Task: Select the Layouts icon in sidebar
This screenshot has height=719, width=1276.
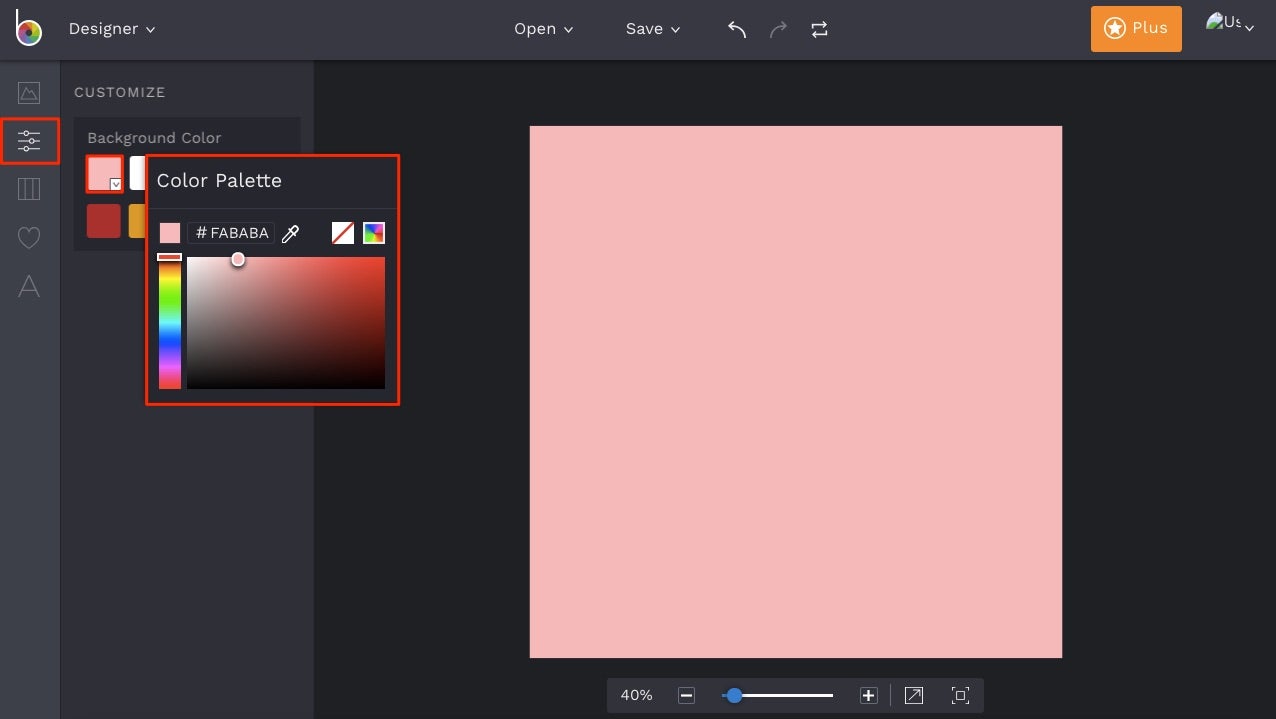Action: 29,188
